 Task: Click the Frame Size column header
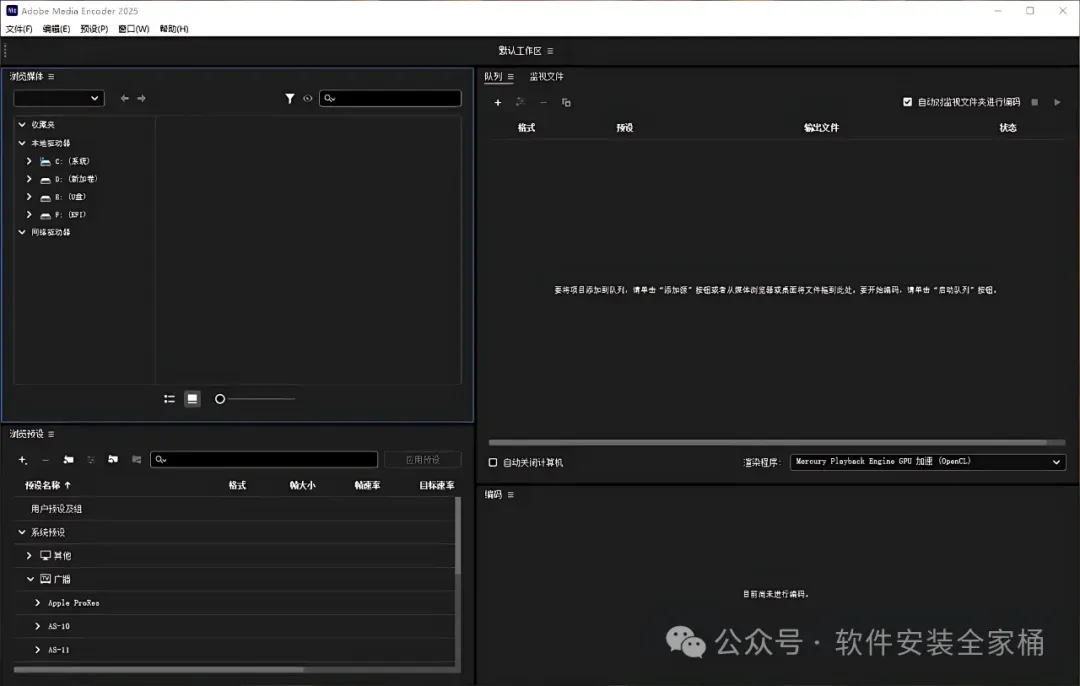(x=302, y=485)
